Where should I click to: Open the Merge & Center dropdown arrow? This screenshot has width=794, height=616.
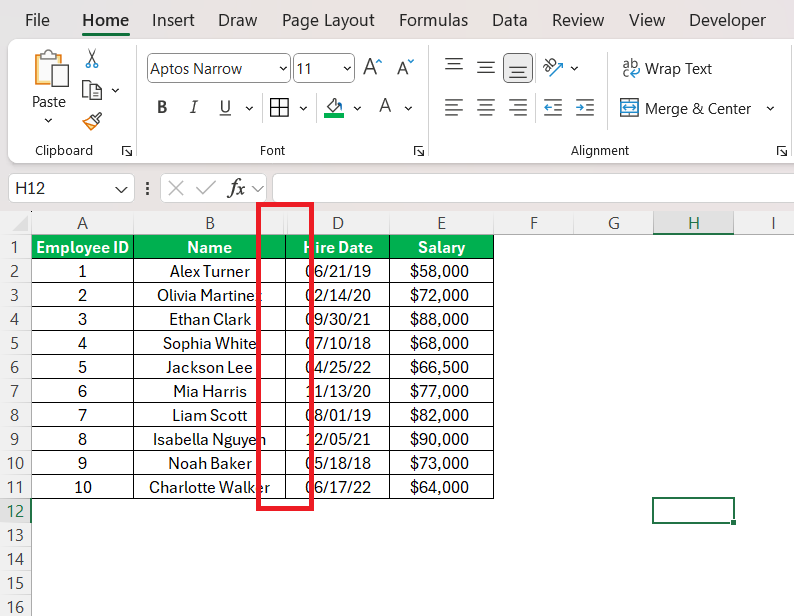click(770, 108)
